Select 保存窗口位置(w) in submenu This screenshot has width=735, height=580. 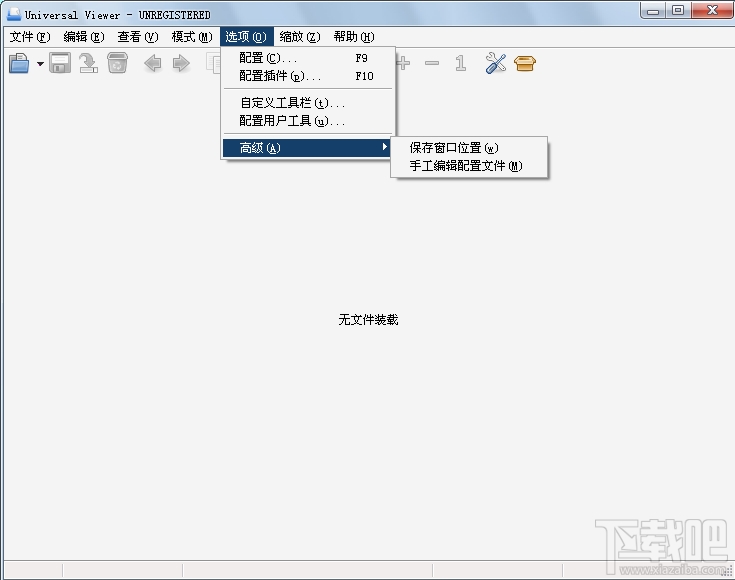[x=469, y=148]
